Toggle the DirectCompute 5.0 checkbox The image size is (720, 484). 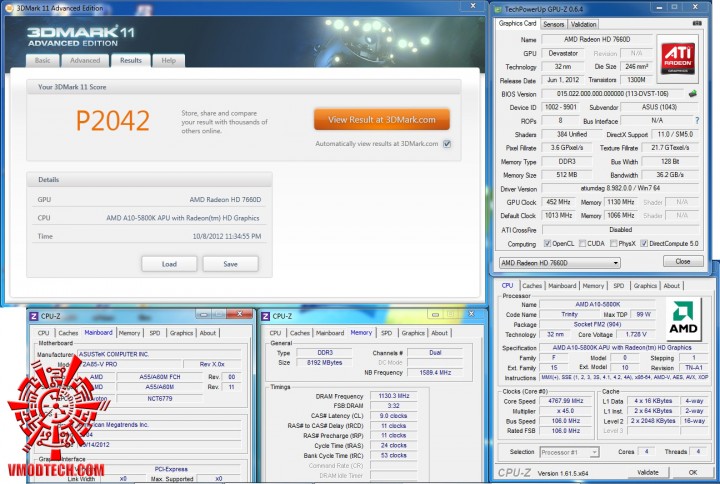644,243
